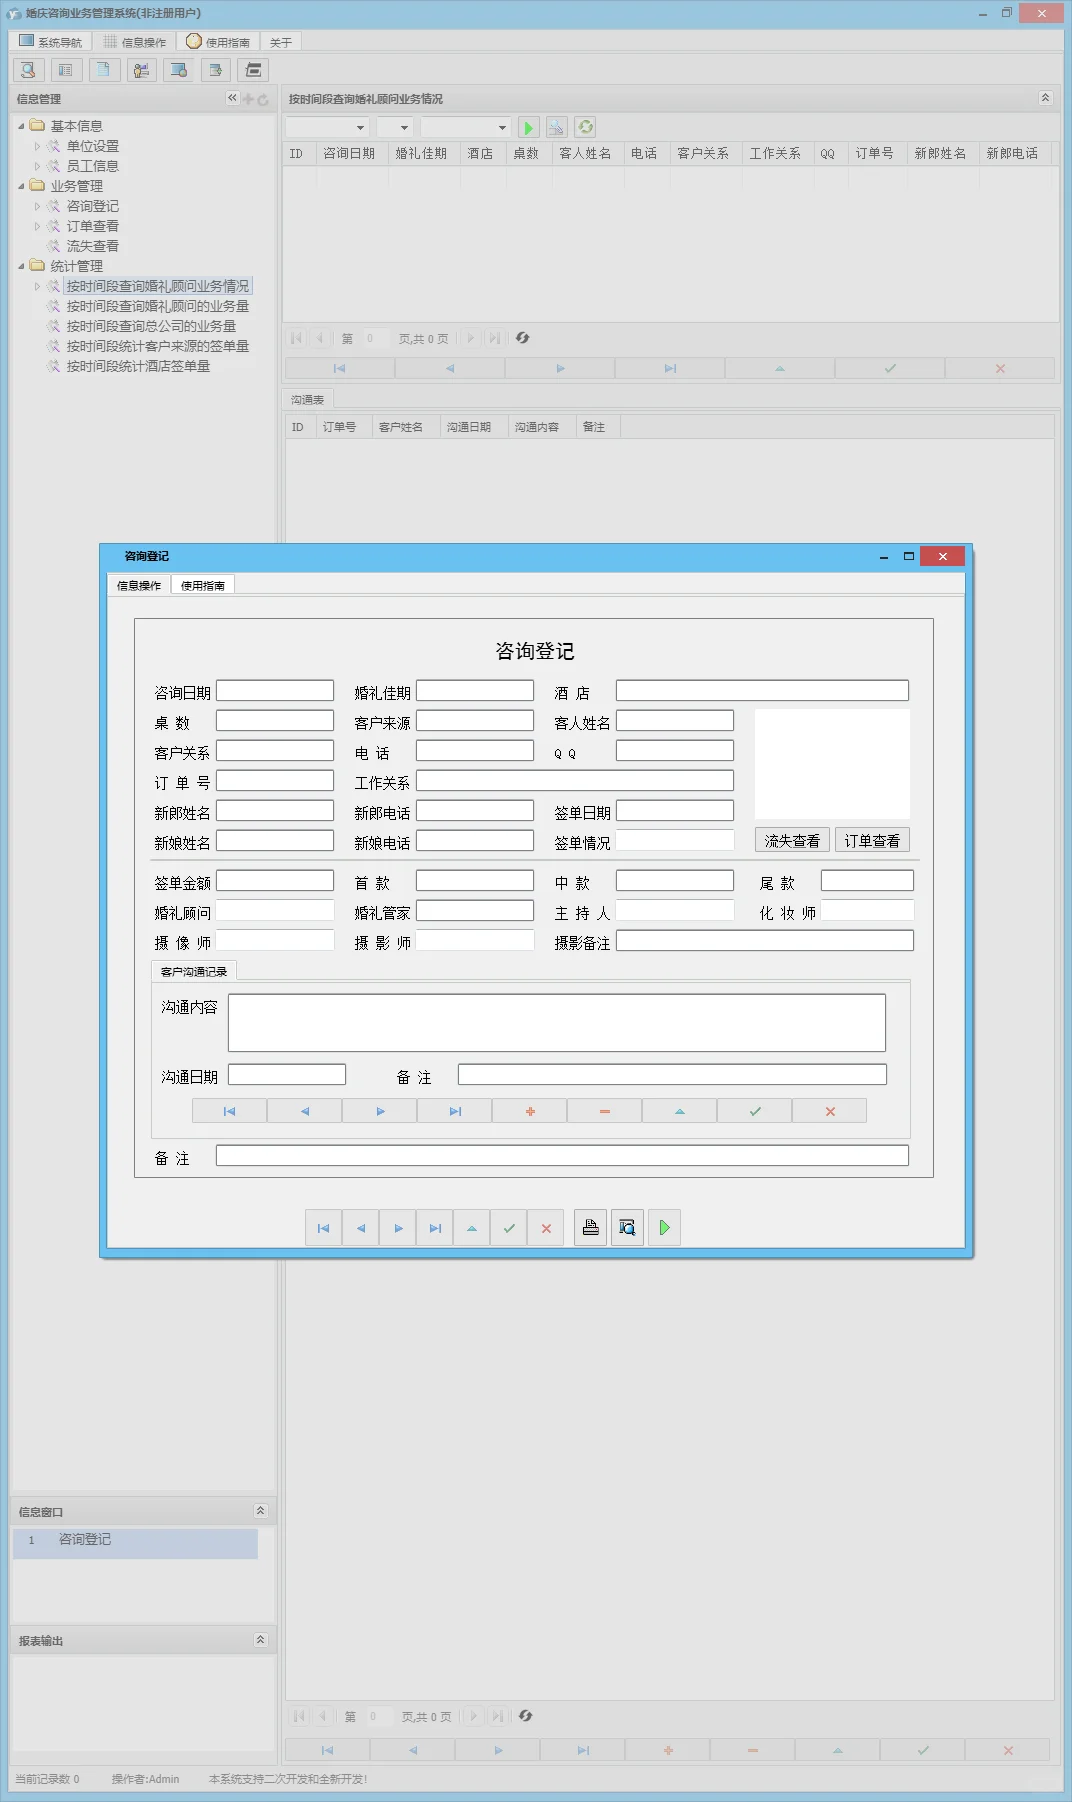This screenshot has width=1072, height=1802.
Task: Click the window/card main toolbar icon
Action: (x=254, y=70)
